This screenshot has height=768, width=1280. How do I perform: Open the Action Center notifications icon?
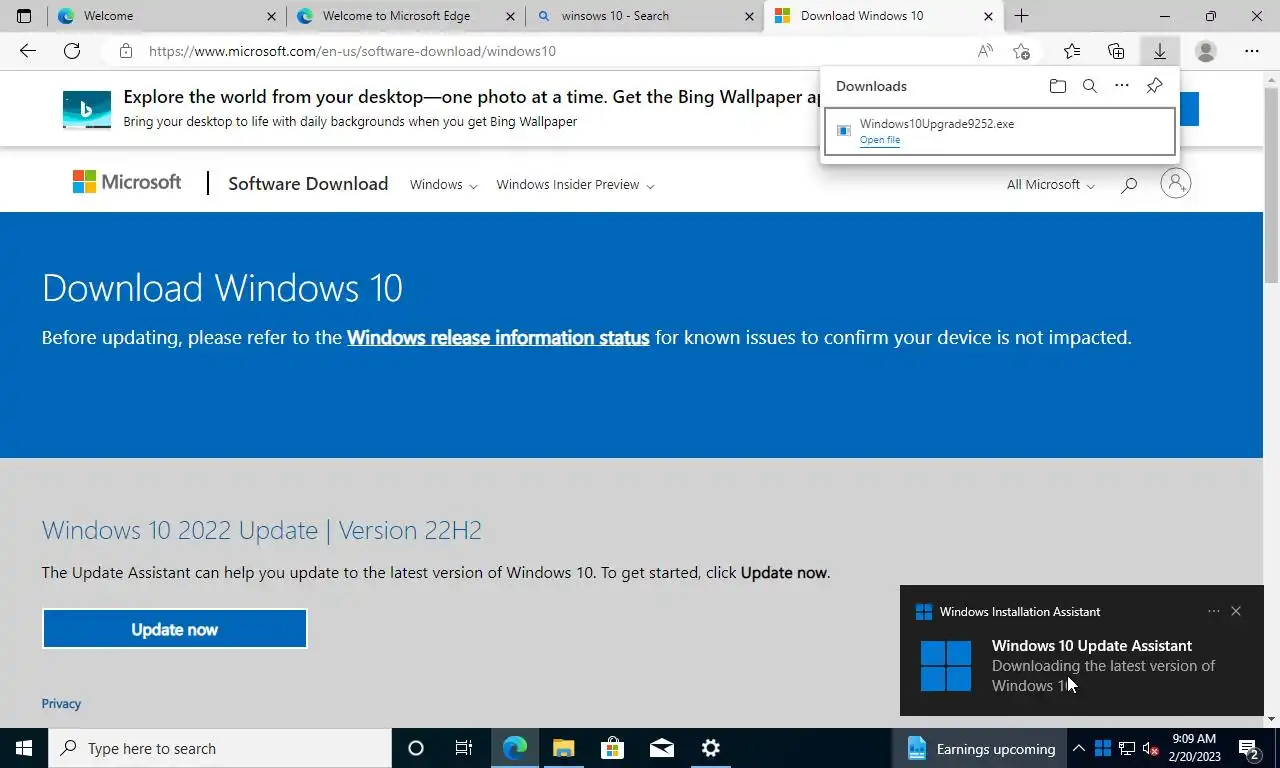click(x=1249, y=748)
